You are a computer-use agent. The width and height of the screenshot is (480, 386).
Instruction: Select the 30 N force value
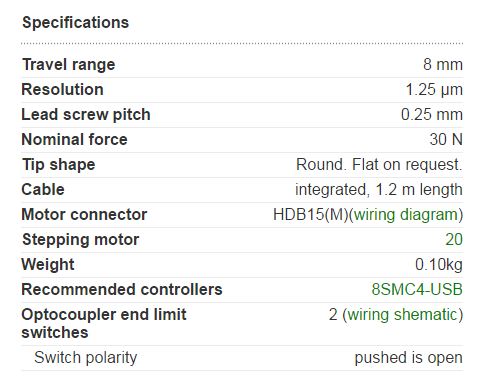446,139
